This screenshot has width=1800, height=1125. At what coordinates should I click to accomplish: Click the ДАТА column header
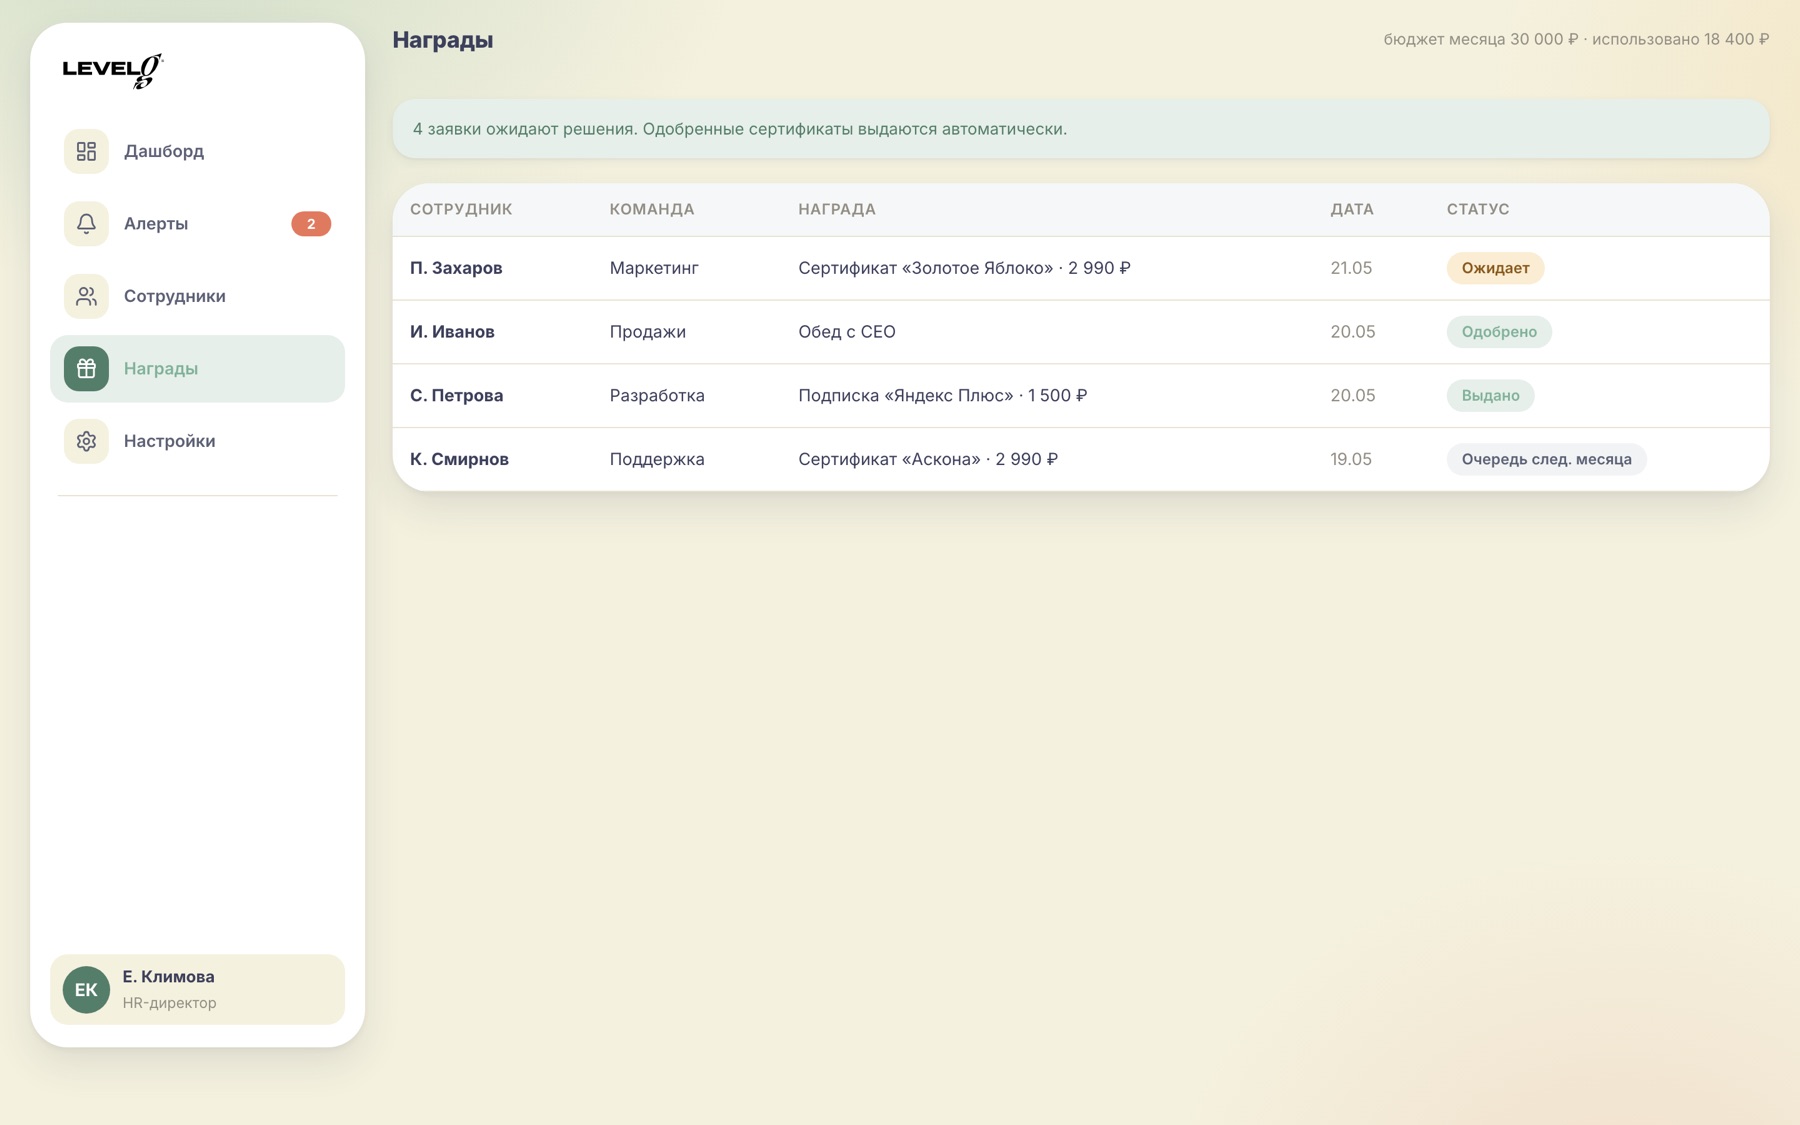[x=1352, y=209]
